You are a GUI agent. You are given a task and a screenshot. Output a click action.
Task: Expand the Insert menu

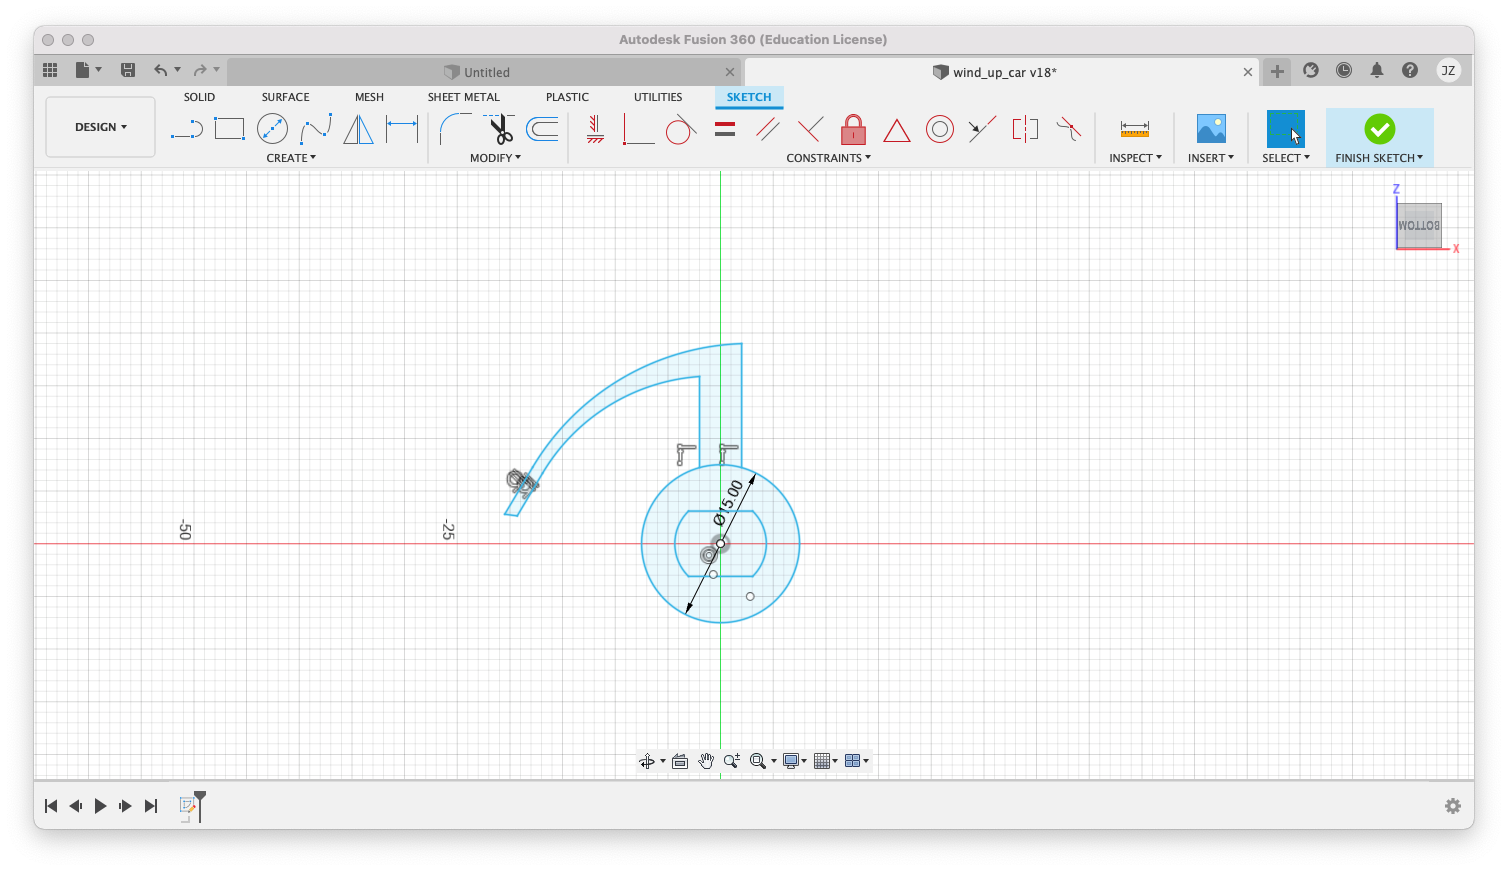(1211, 158)
